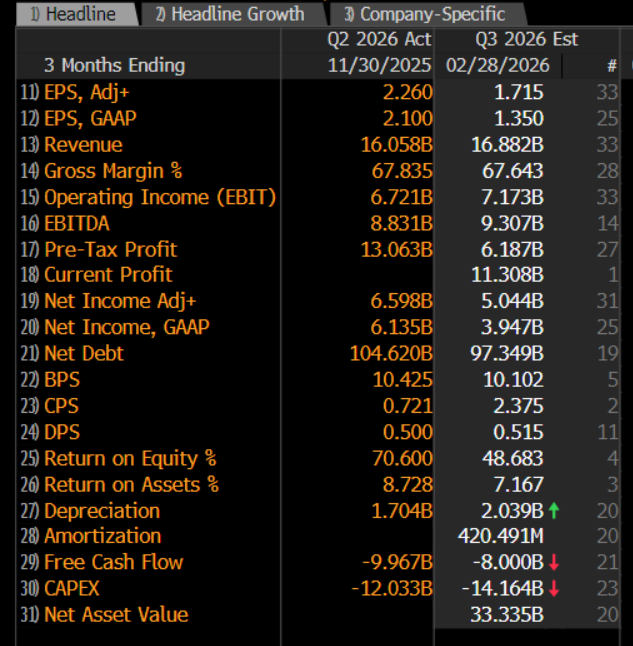
Task: Select the Net Debt row label
Action: [x=84, y=353]
